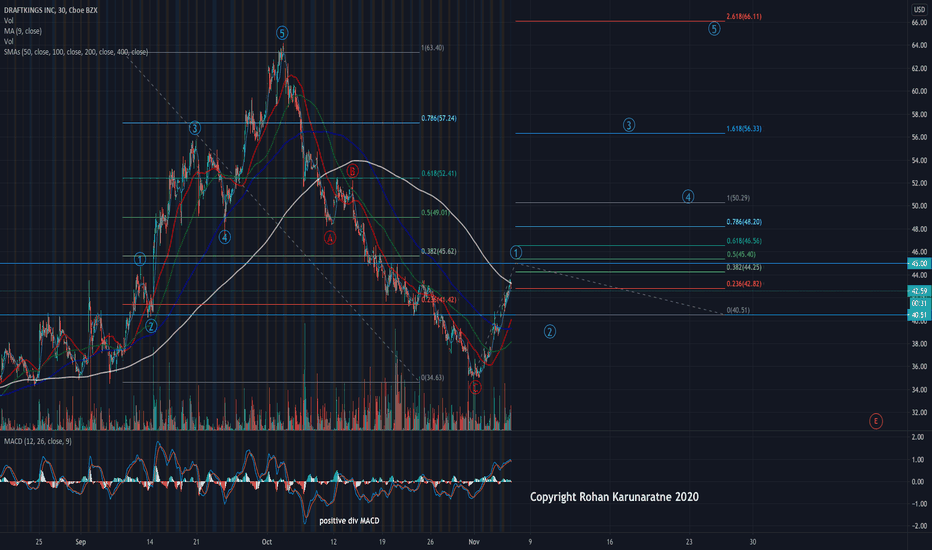The width and height of the screenshot is (932, 550).
Task: Select the 0.236(41.42) Fibonacci level label
Action: pyautogui.click(x=439, y=300)
